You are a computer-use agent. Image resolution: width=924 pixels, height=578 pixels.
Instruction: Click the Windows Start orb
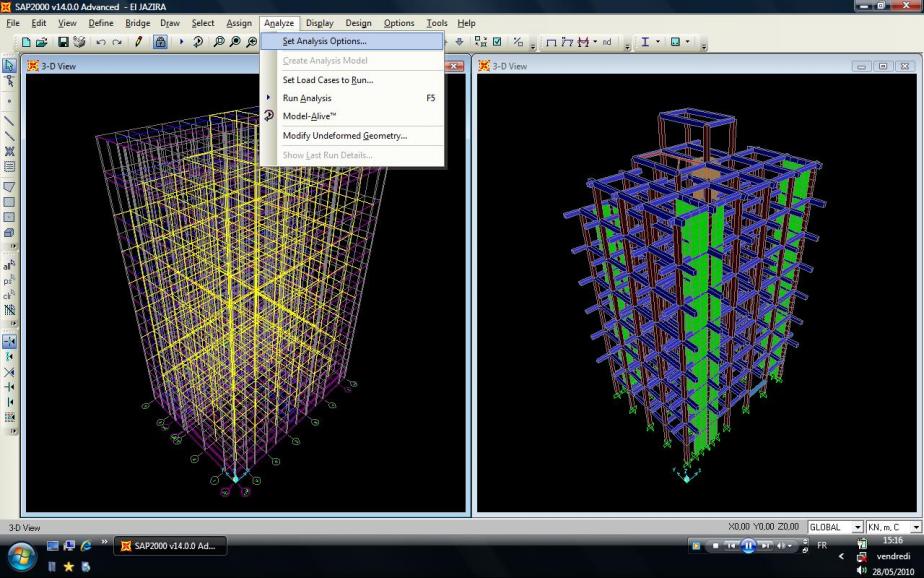21,556
